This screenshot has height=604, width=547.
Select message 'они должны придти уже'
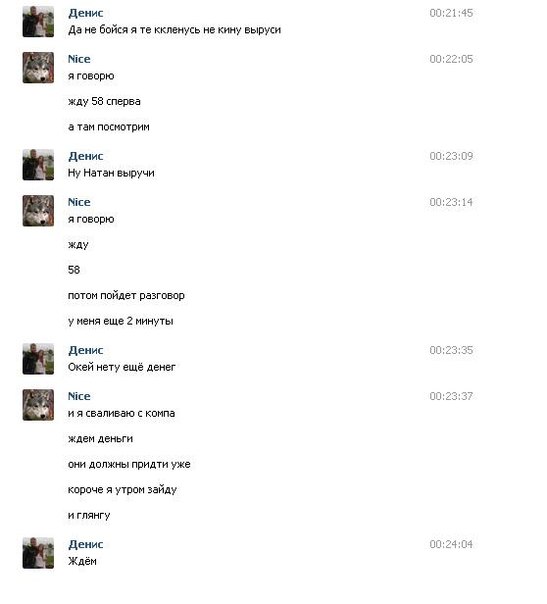[x=129, y=465]
